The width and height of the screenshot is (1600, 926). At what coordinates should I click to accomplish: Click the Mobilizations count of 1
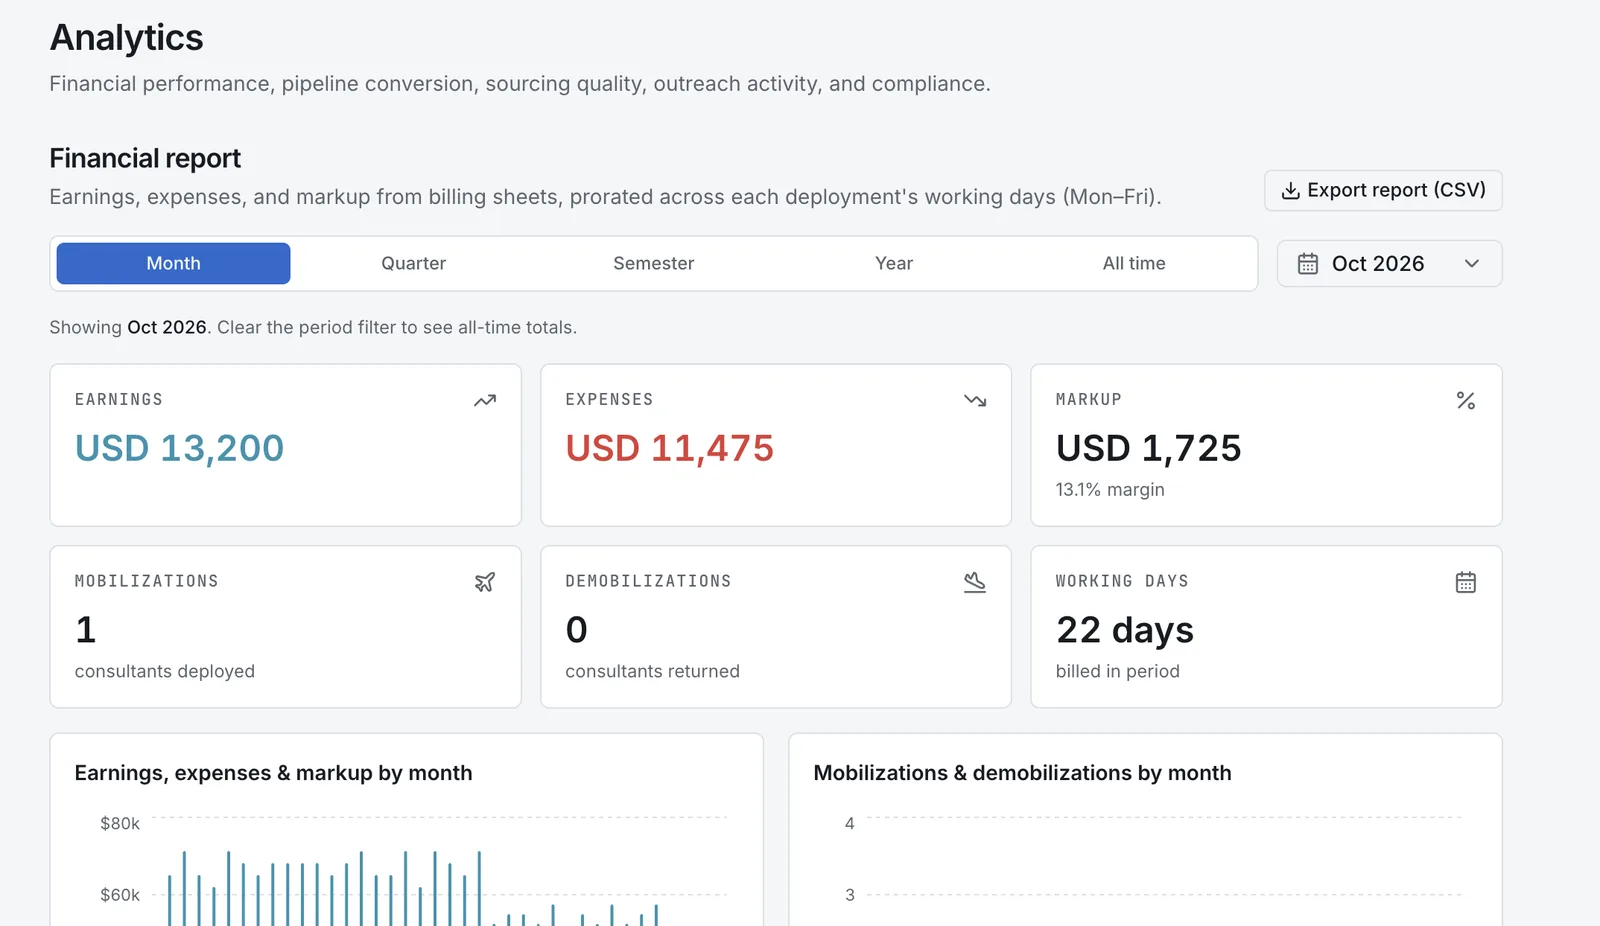point(86,630)
